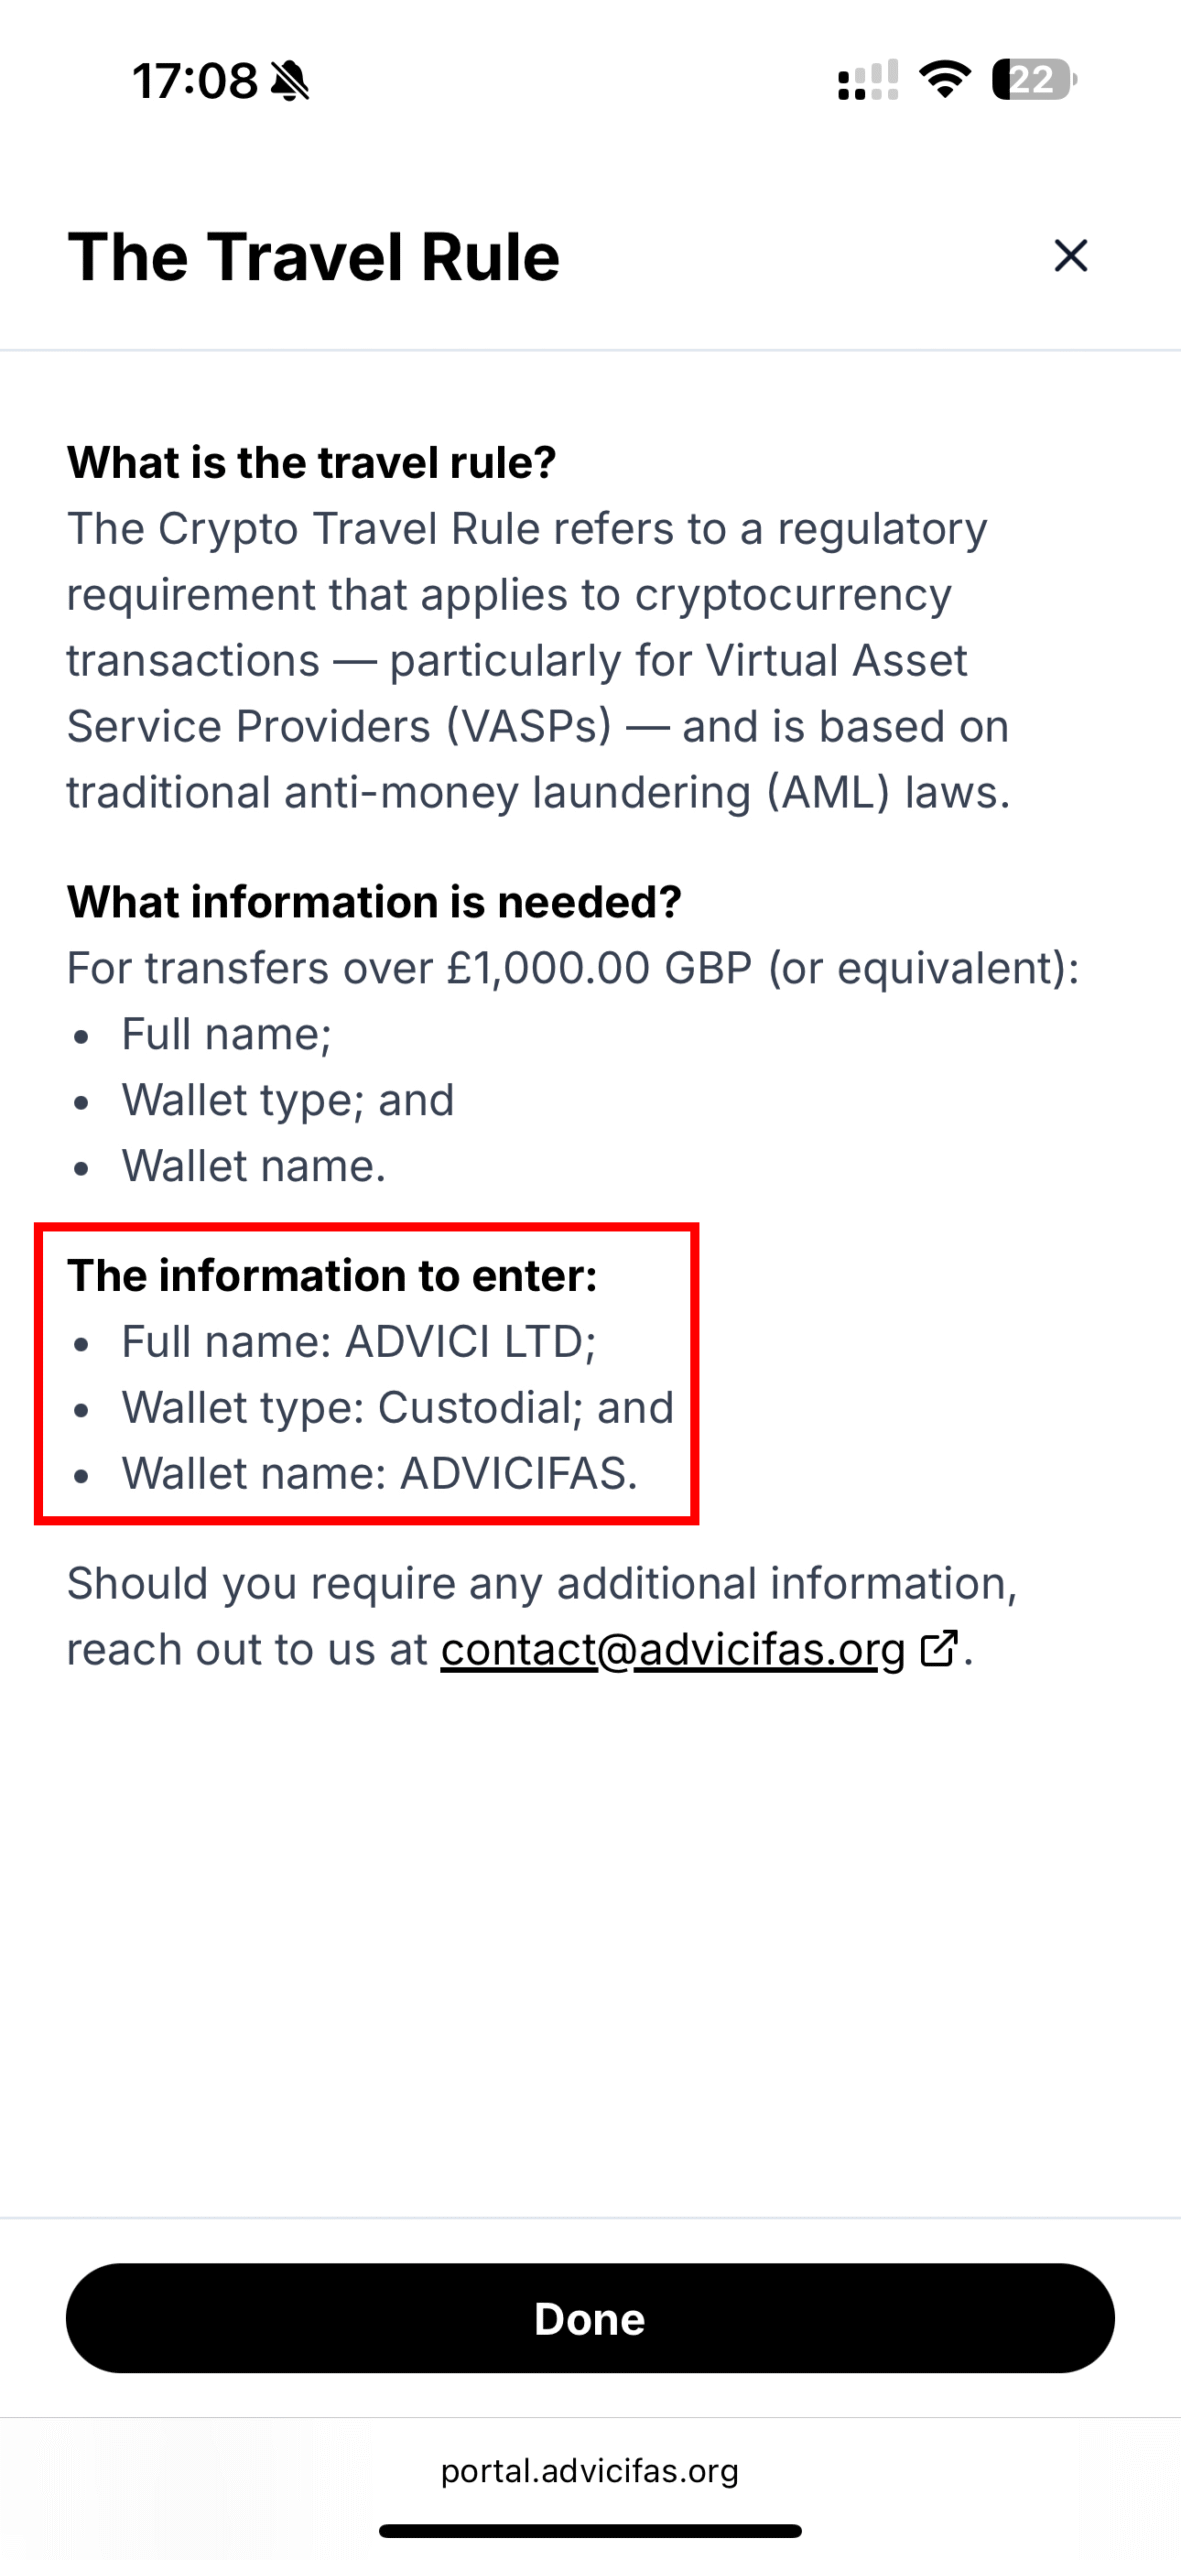Click the "For transfers over £1,000.00 GBP" line

pos(572,968)
